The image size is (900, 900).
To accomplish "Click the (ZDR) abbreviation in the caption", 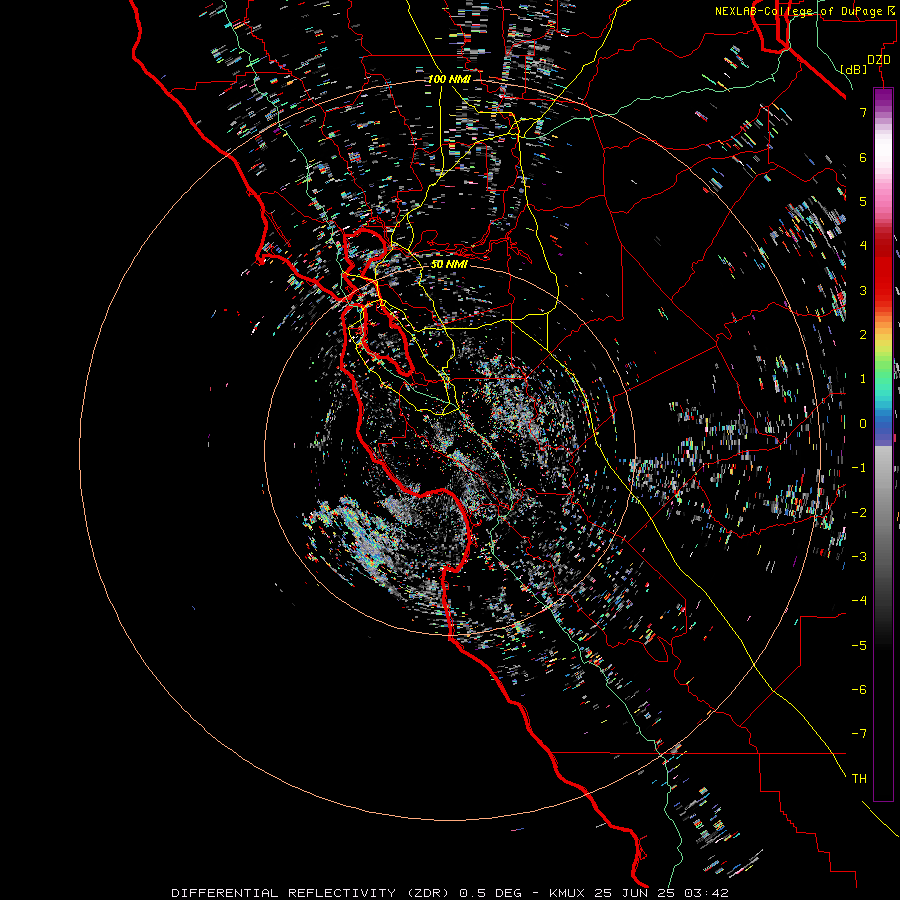I will coord(428,893).
